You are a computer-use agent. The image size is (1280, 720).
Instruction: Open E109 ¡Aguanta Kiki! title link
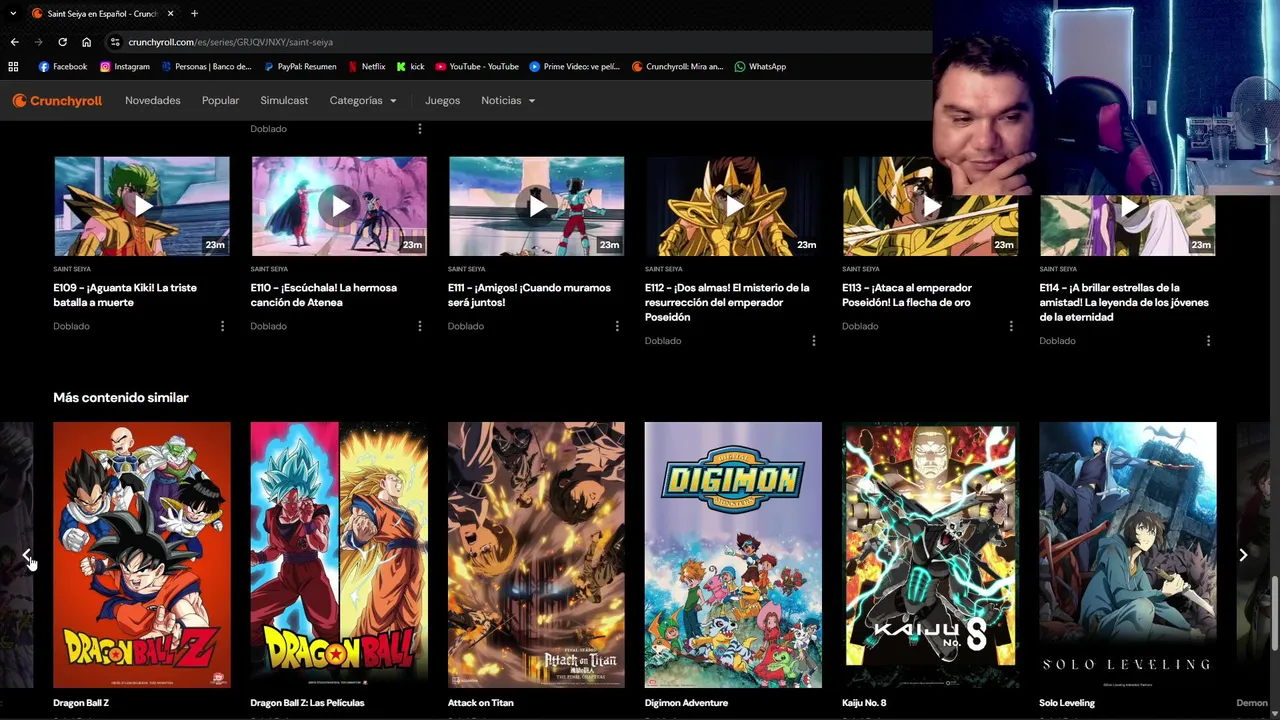[125, 295]
